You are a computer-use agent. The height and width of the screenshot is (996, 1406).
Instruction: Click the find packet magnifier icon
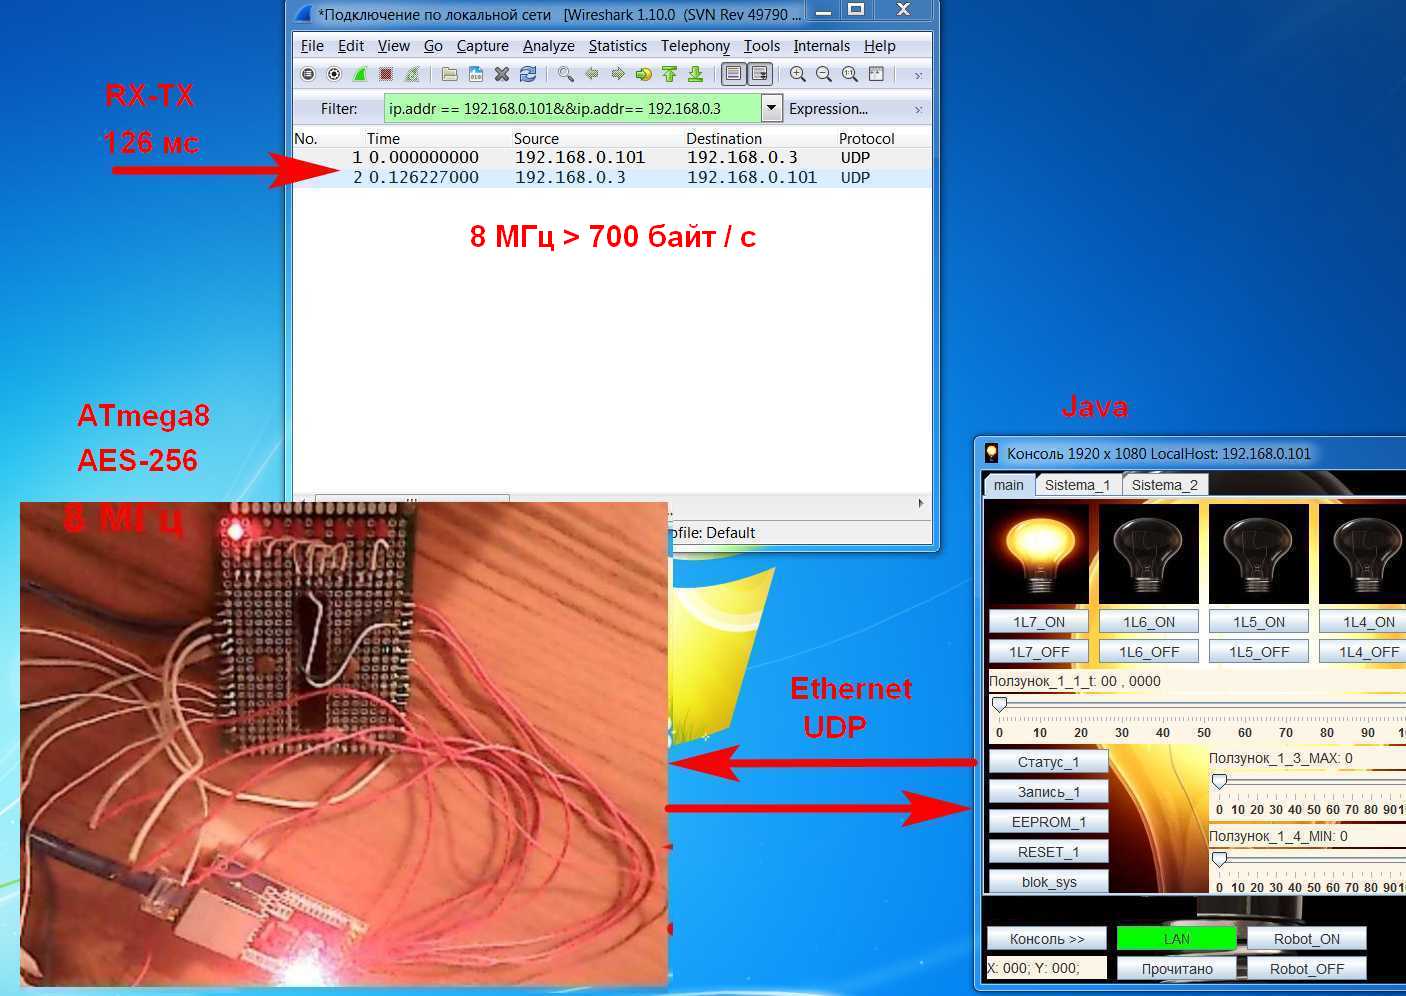(x=566, y=74)
